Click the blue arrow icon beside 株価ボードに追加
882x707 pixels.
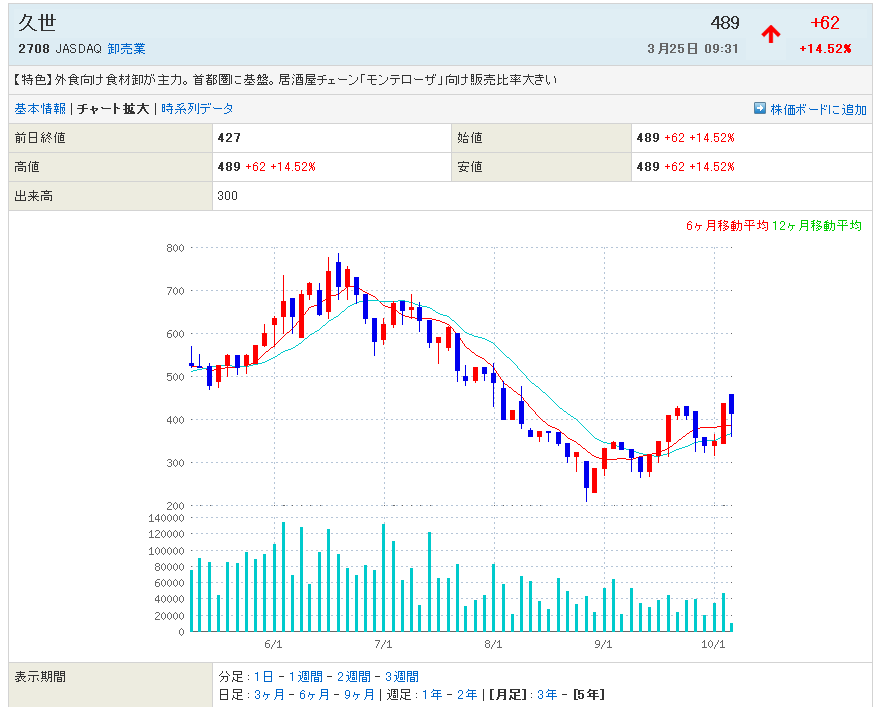(x=760, y=108)
